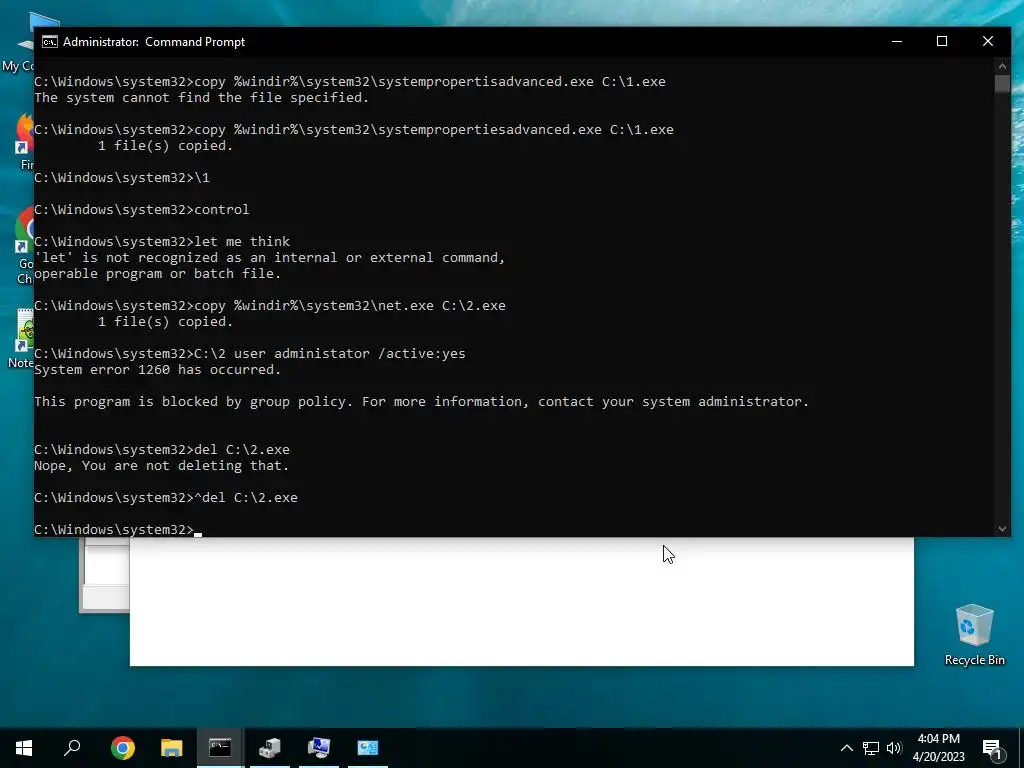This screenshot has height=768, width=1024.
Task: Click the "System error 1260 has occurred." line
Action: coord(157,370)
